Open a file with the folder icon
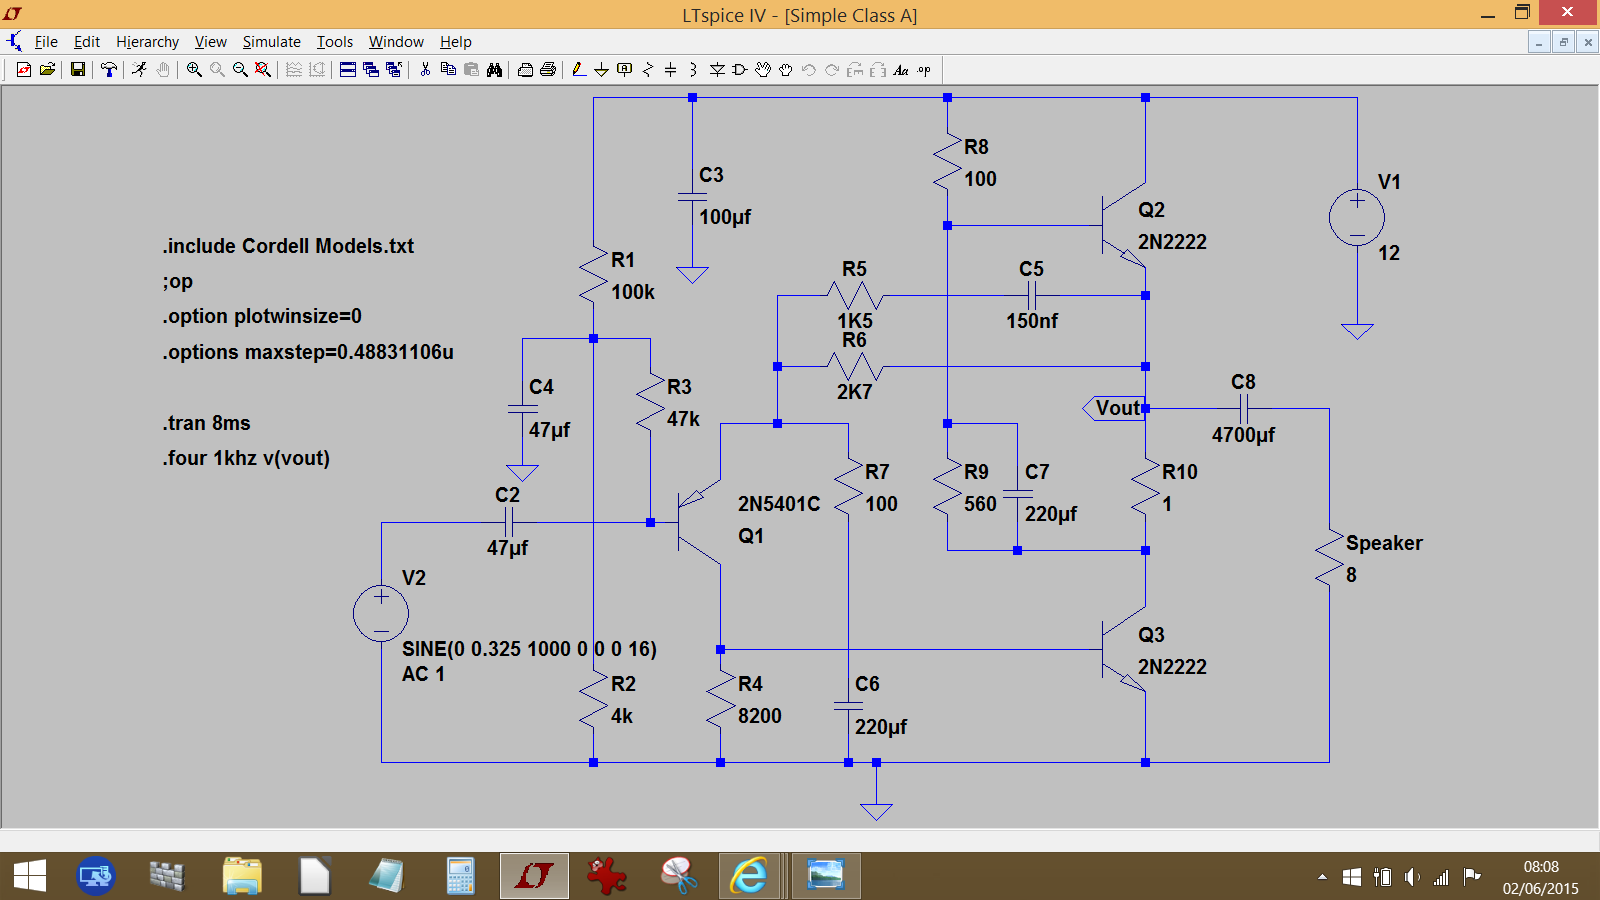 (47, 69)
